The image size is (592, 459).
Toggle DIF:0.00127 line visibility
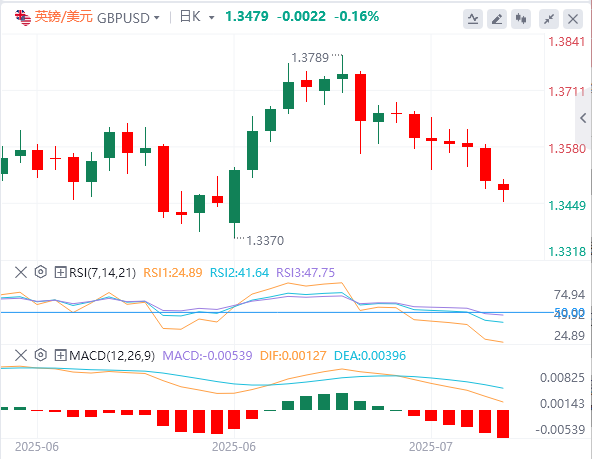pos(293,356)
